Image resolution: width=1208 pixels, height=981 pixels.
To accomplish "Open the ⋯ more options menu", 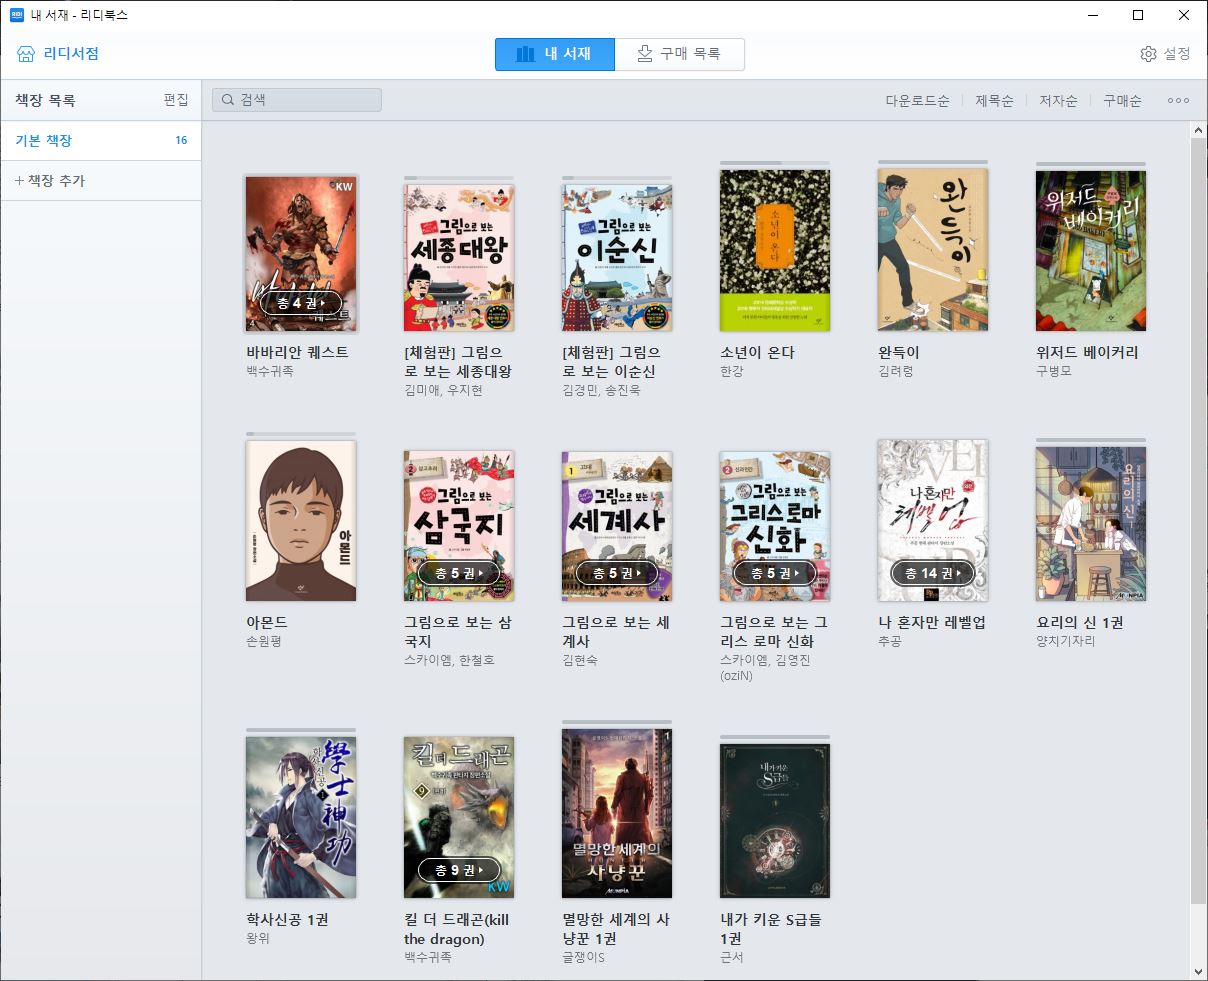I will click(x=1177, y=99).
